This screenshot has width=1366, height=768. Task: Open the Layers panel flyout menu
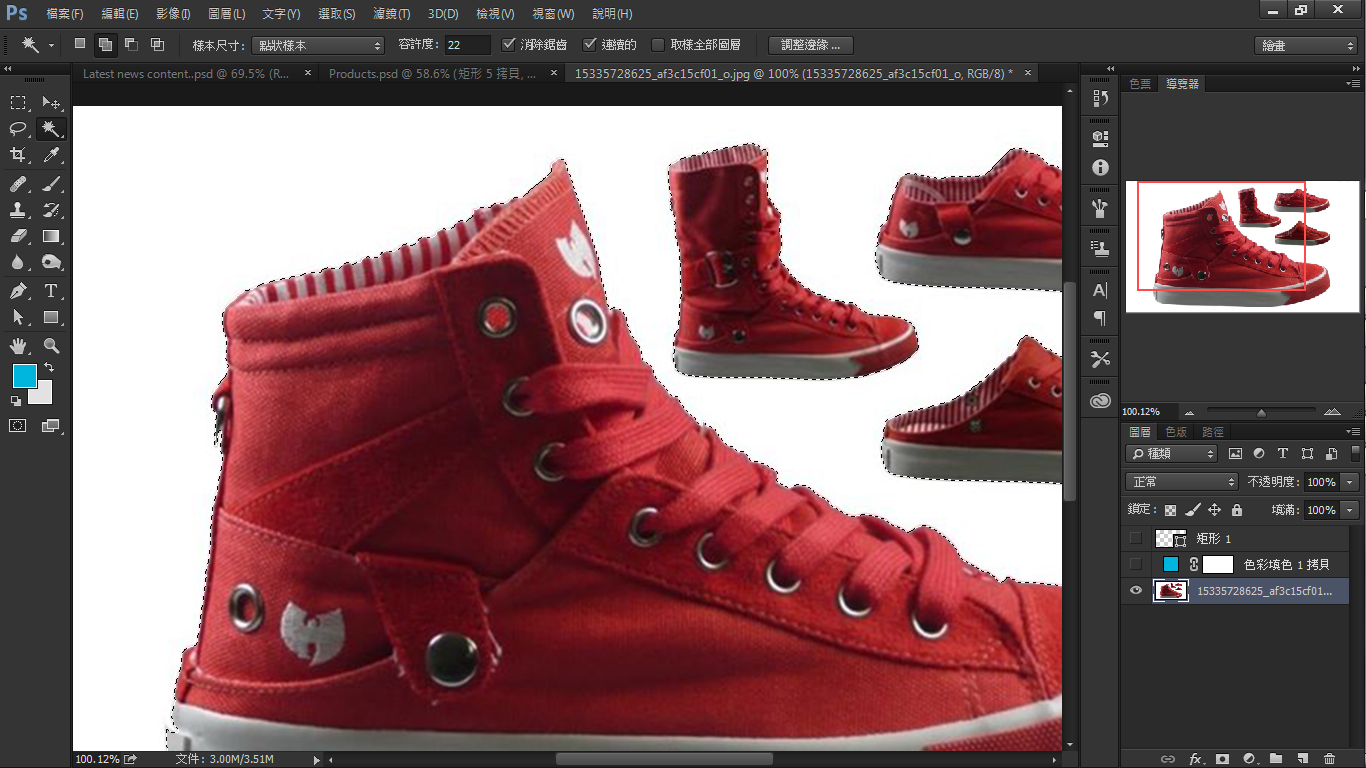(1353, 432)
